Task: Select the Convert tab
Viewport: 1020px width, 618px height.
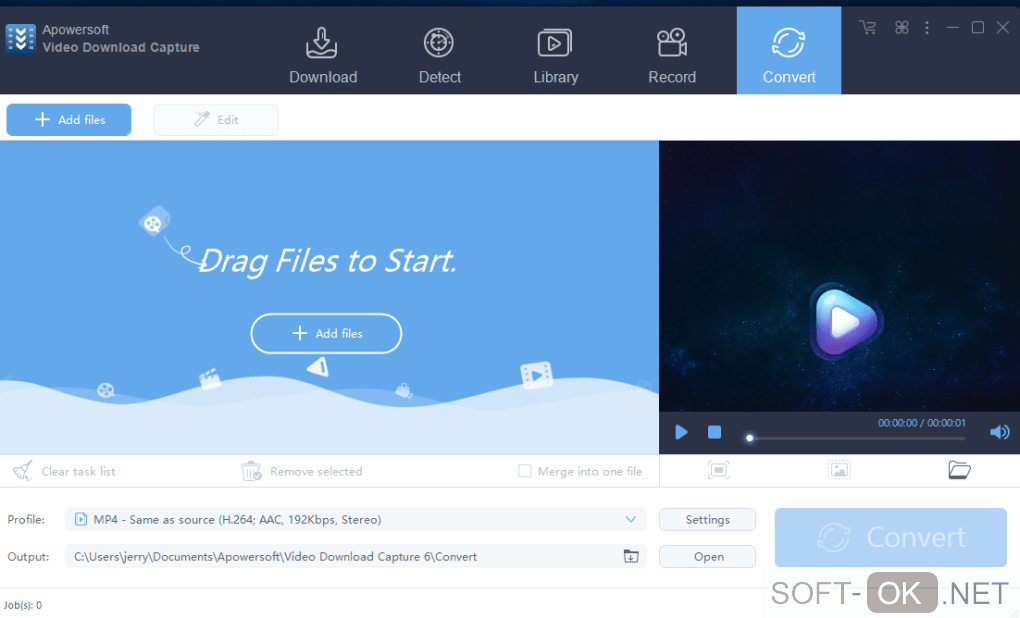Action: point(788,51)
